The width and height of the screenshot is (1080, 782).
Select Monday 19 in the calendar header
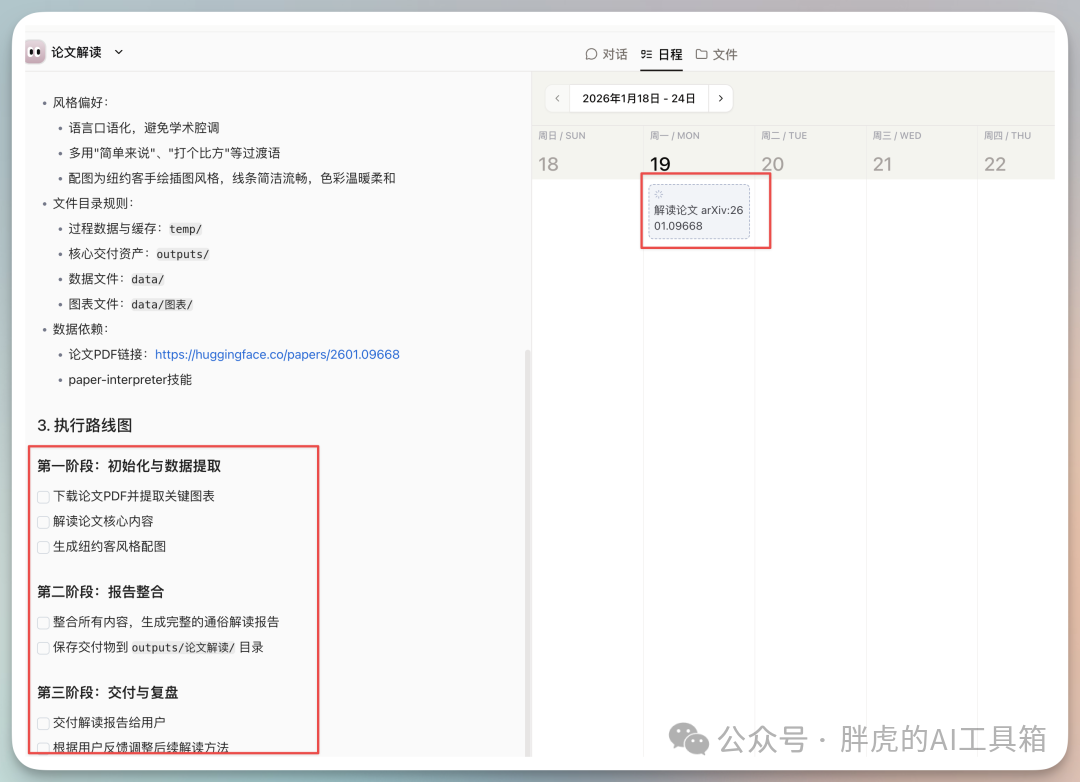[x=660, y=163]
